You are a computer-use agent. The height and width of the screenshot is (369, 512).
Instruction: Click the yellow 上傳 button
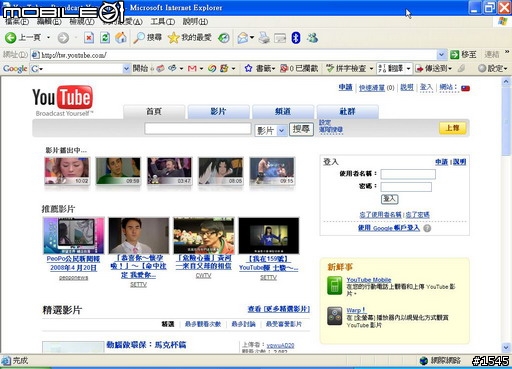pos(453,128)
